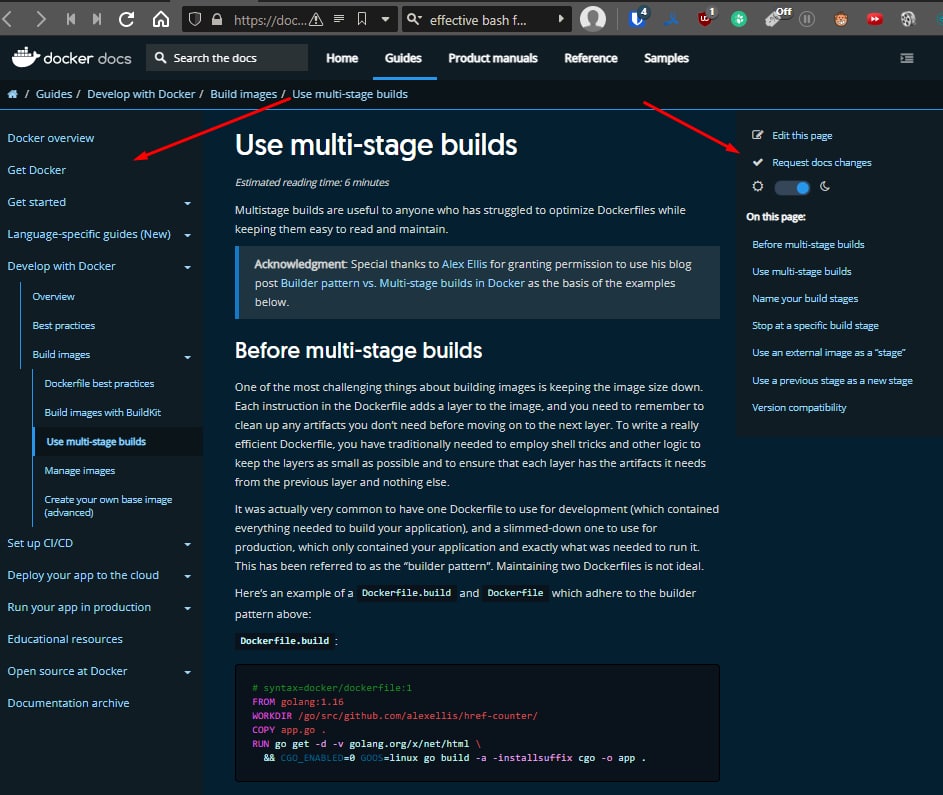Open the Guides nav tab
This screenshot has height=795, width=943.
404,58
